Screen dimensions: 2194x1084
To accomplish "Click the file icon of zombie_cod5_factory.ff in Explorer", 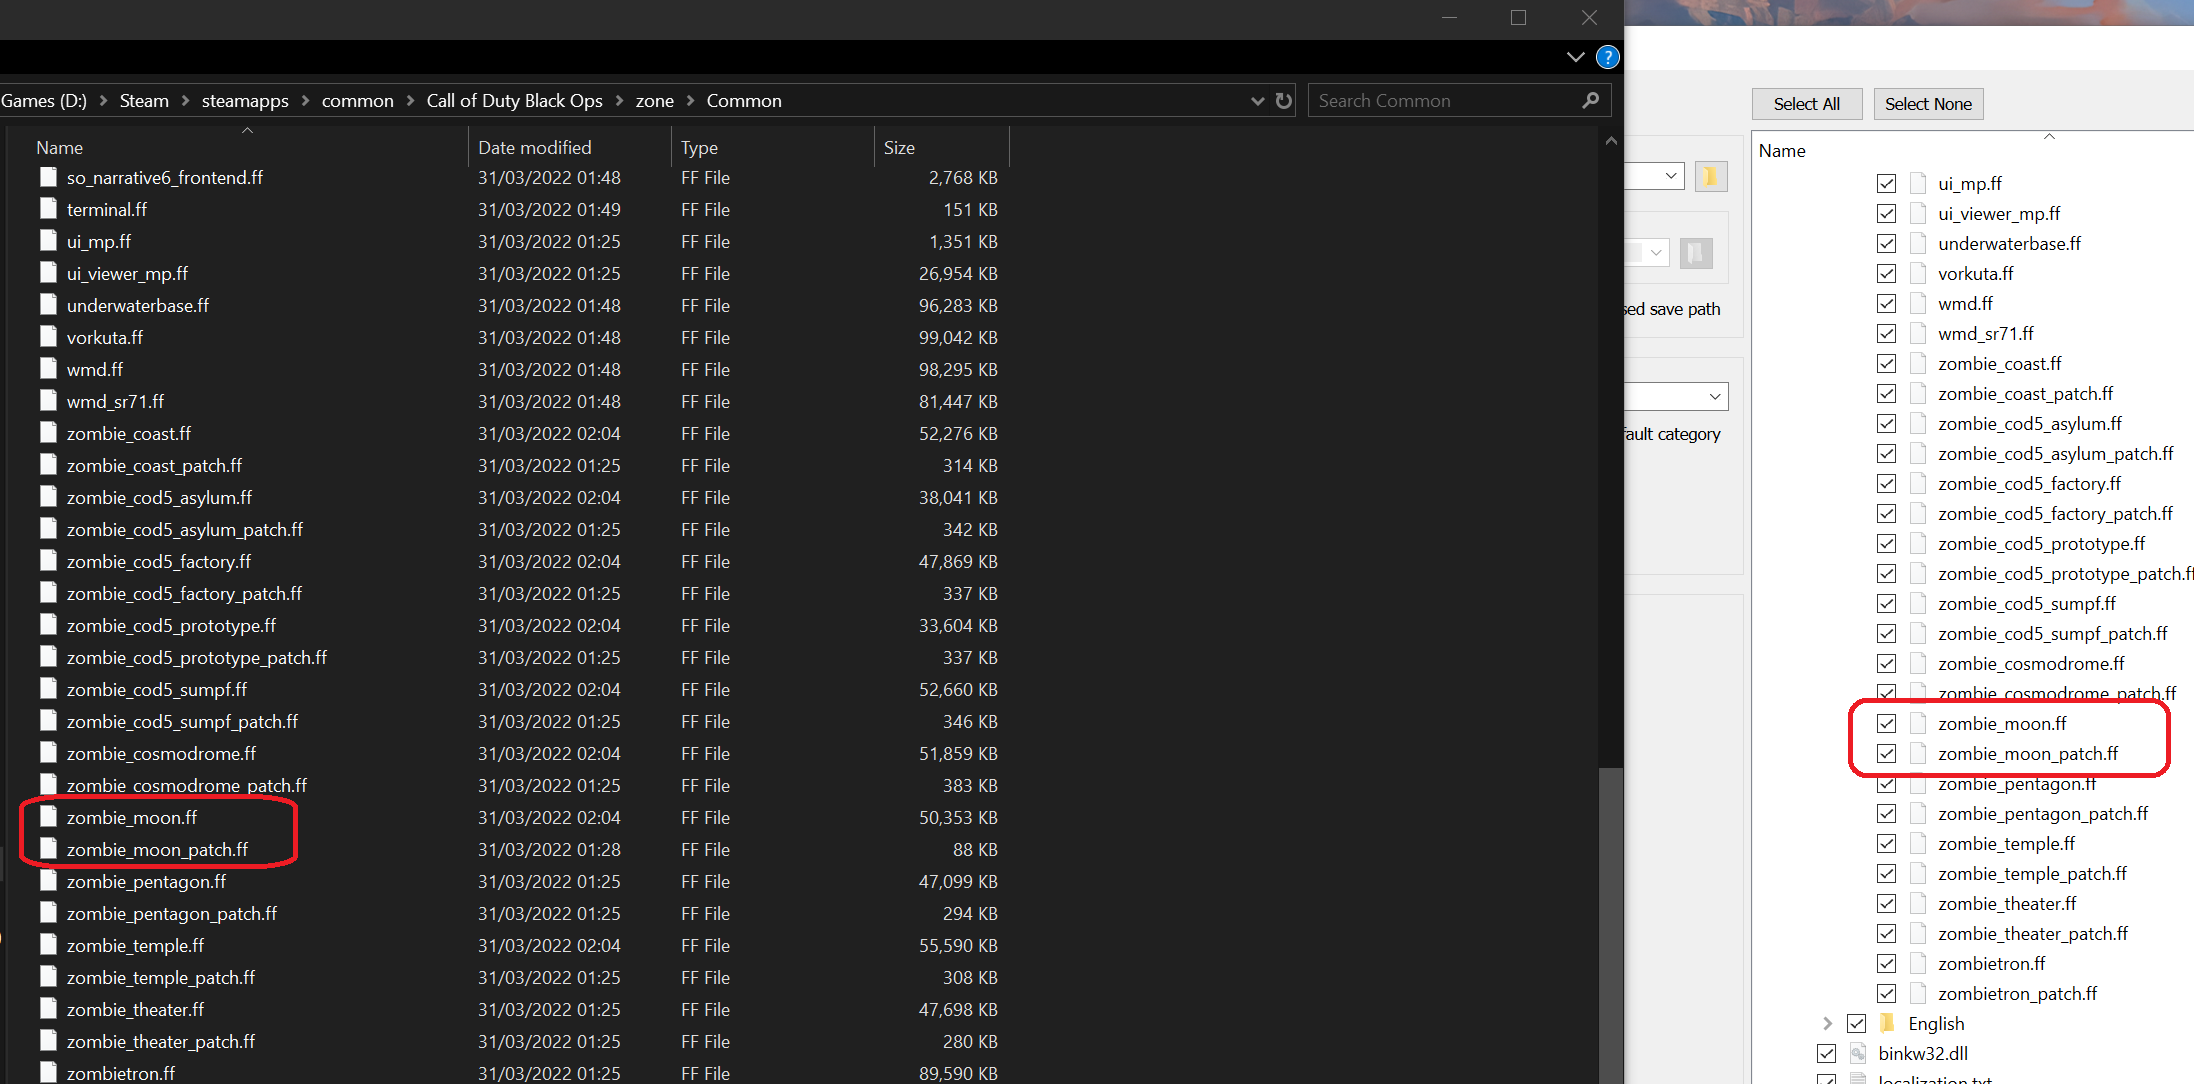I will 48,561.
